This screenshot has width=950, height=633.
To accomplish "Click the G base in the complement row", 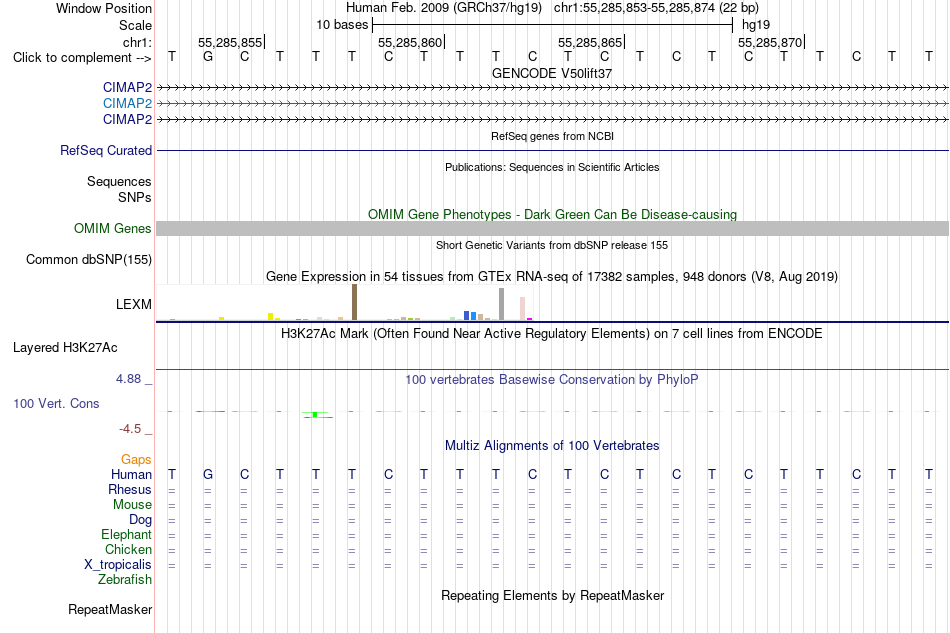I will tap(208, 56).
